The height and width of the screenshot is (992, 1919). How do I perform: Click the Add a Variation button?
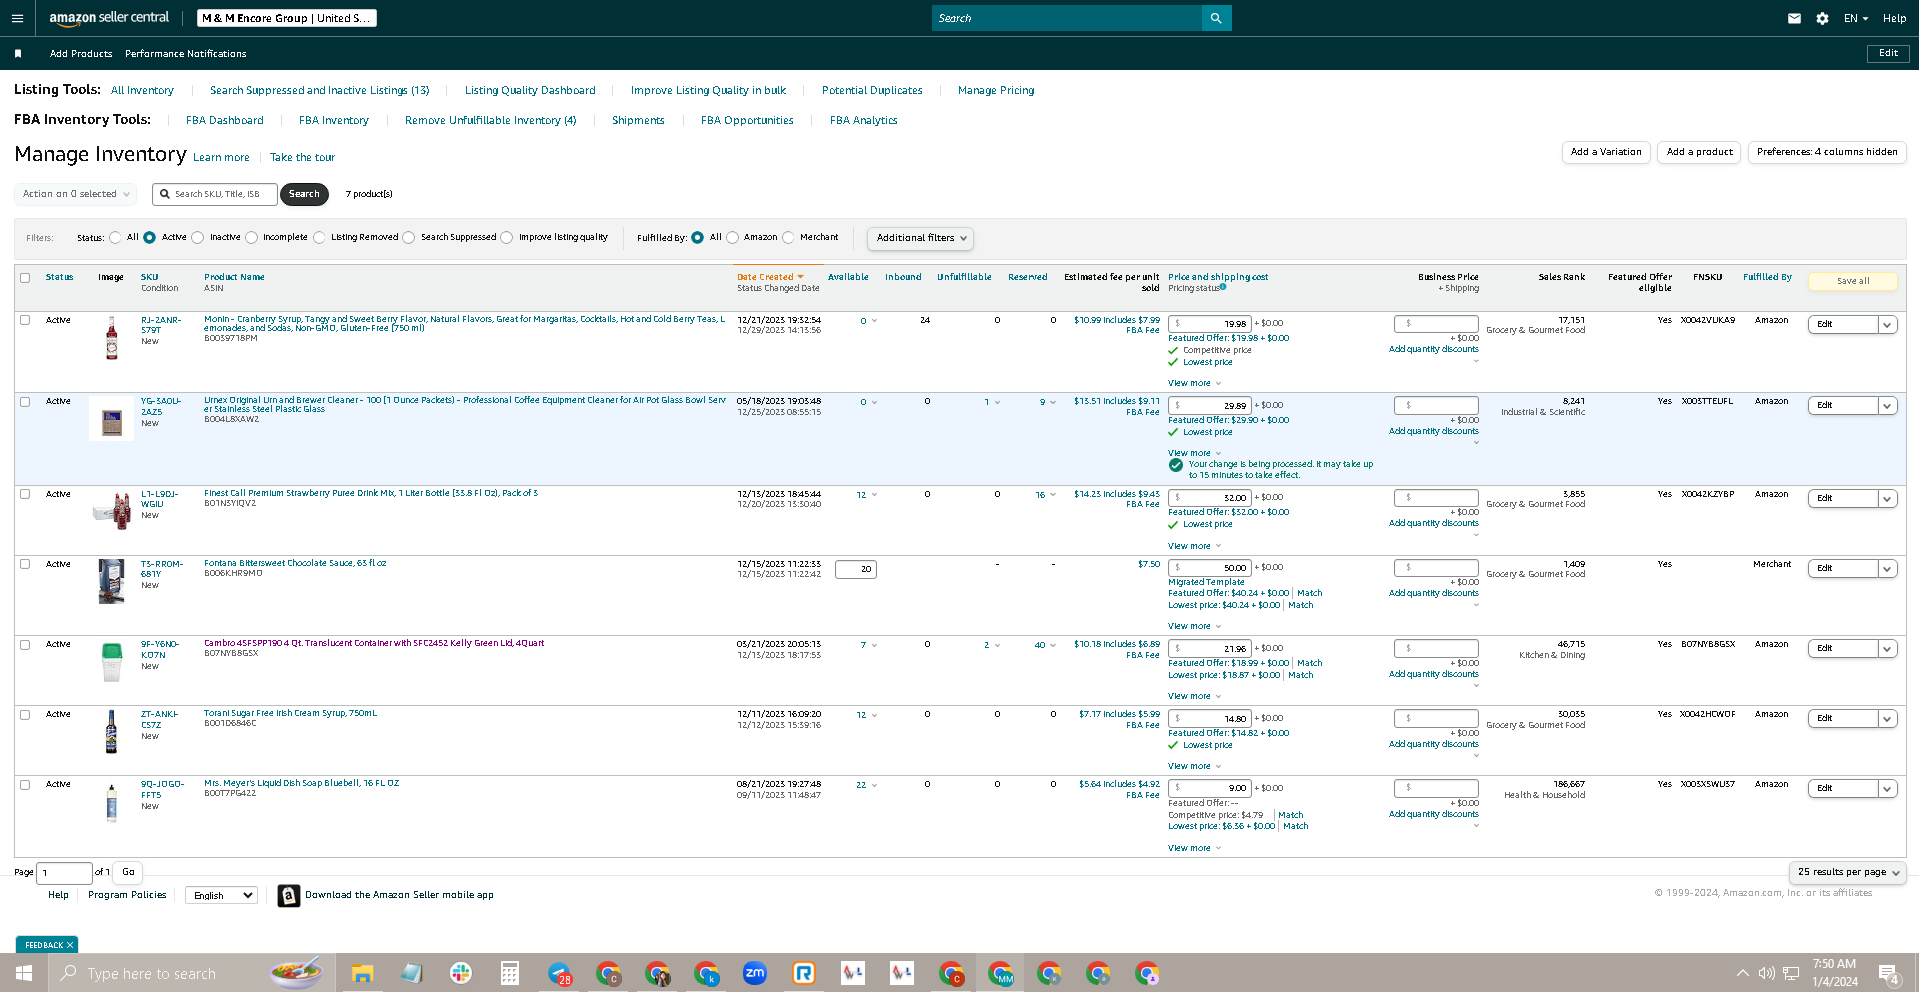pyautogui.click(x=1606, y=152)
